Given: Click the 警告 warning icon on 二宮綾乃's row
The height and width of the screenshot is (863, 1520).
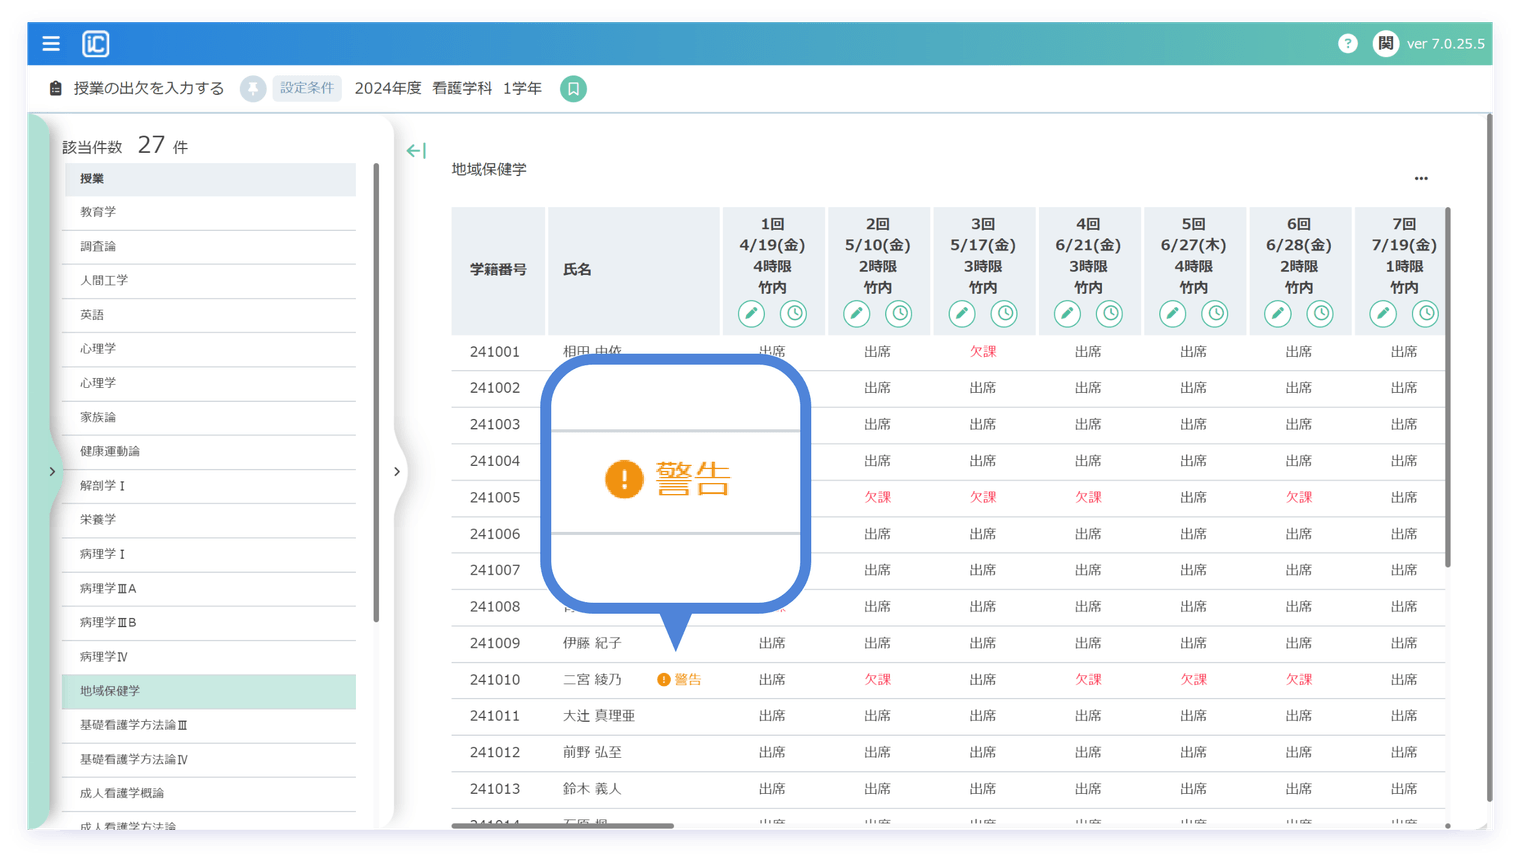Looking at the screenshot, I should tap(663, 679).
